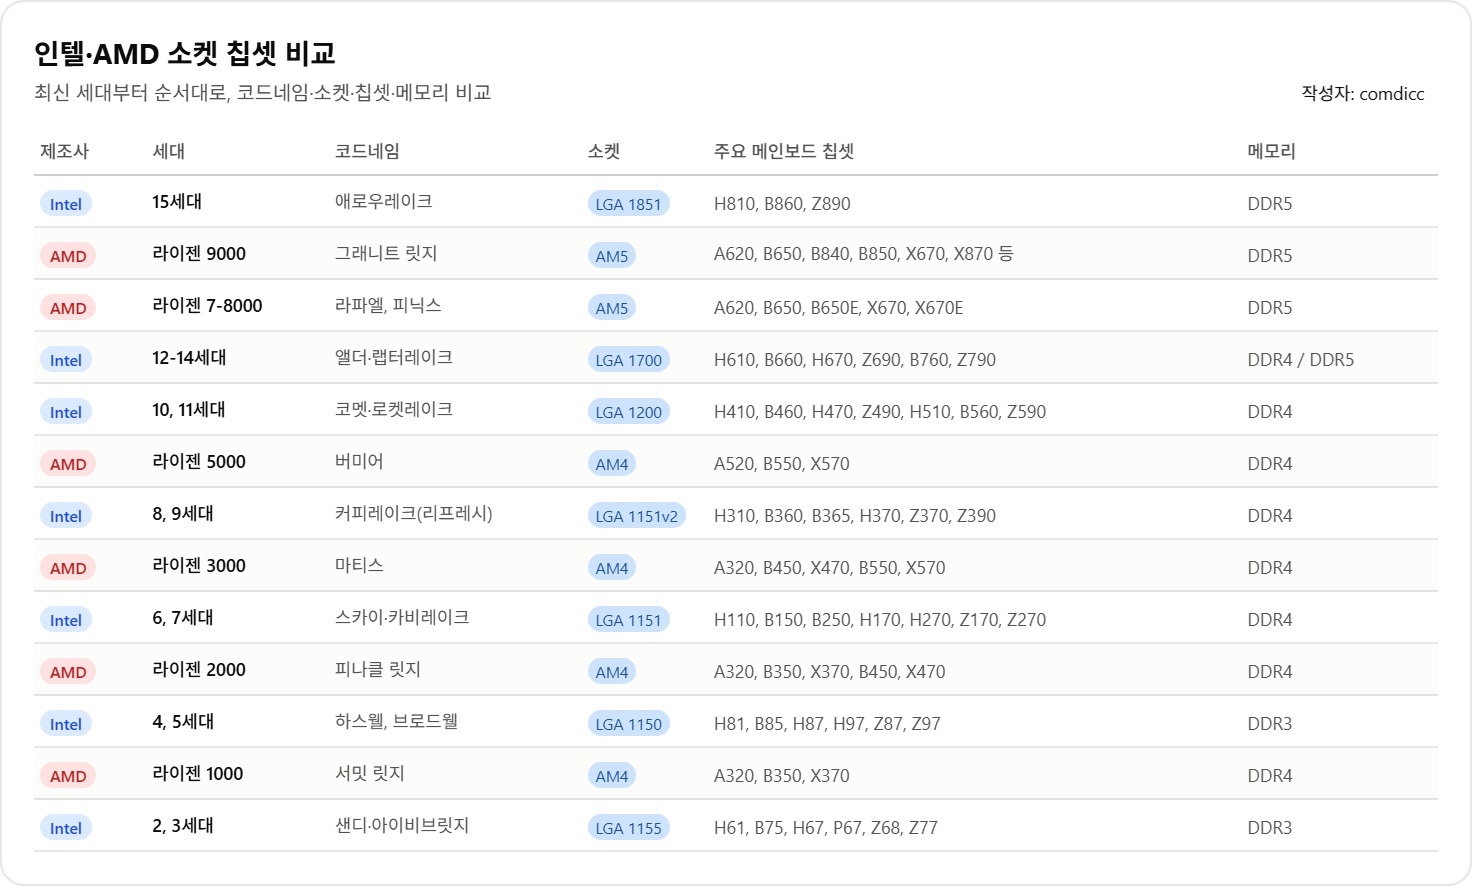Image resolution: width=1476 pixels, height=890 pixels.
Task: Click the 세대 column header
Action: point(168,151)
